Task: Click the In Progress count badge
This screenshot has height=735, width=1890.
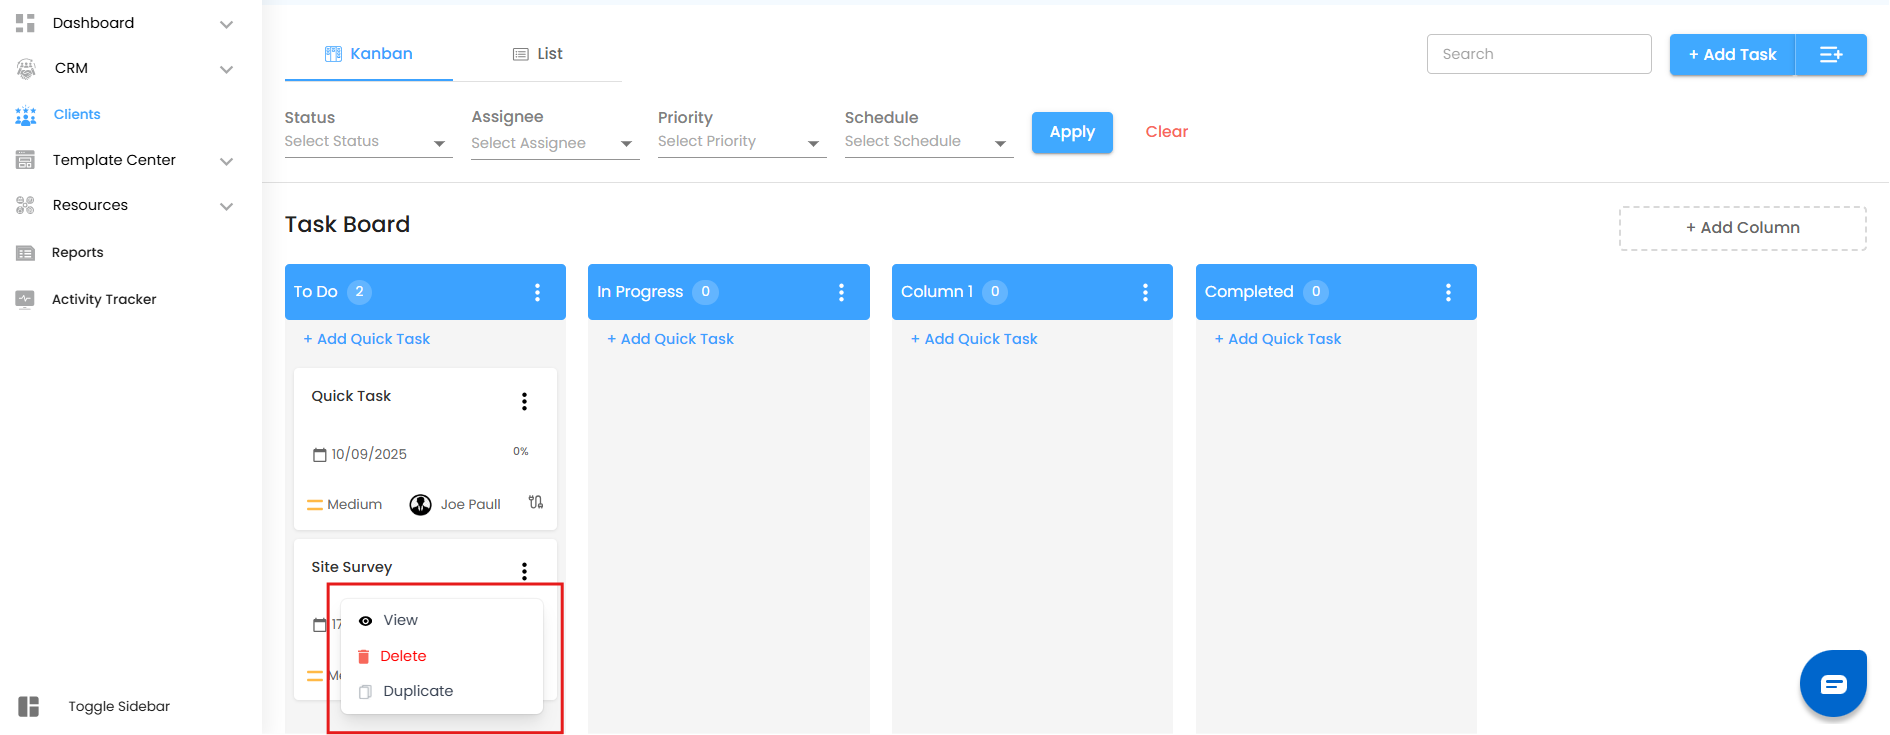Action: pyautogui.click(x=706, y=292)
